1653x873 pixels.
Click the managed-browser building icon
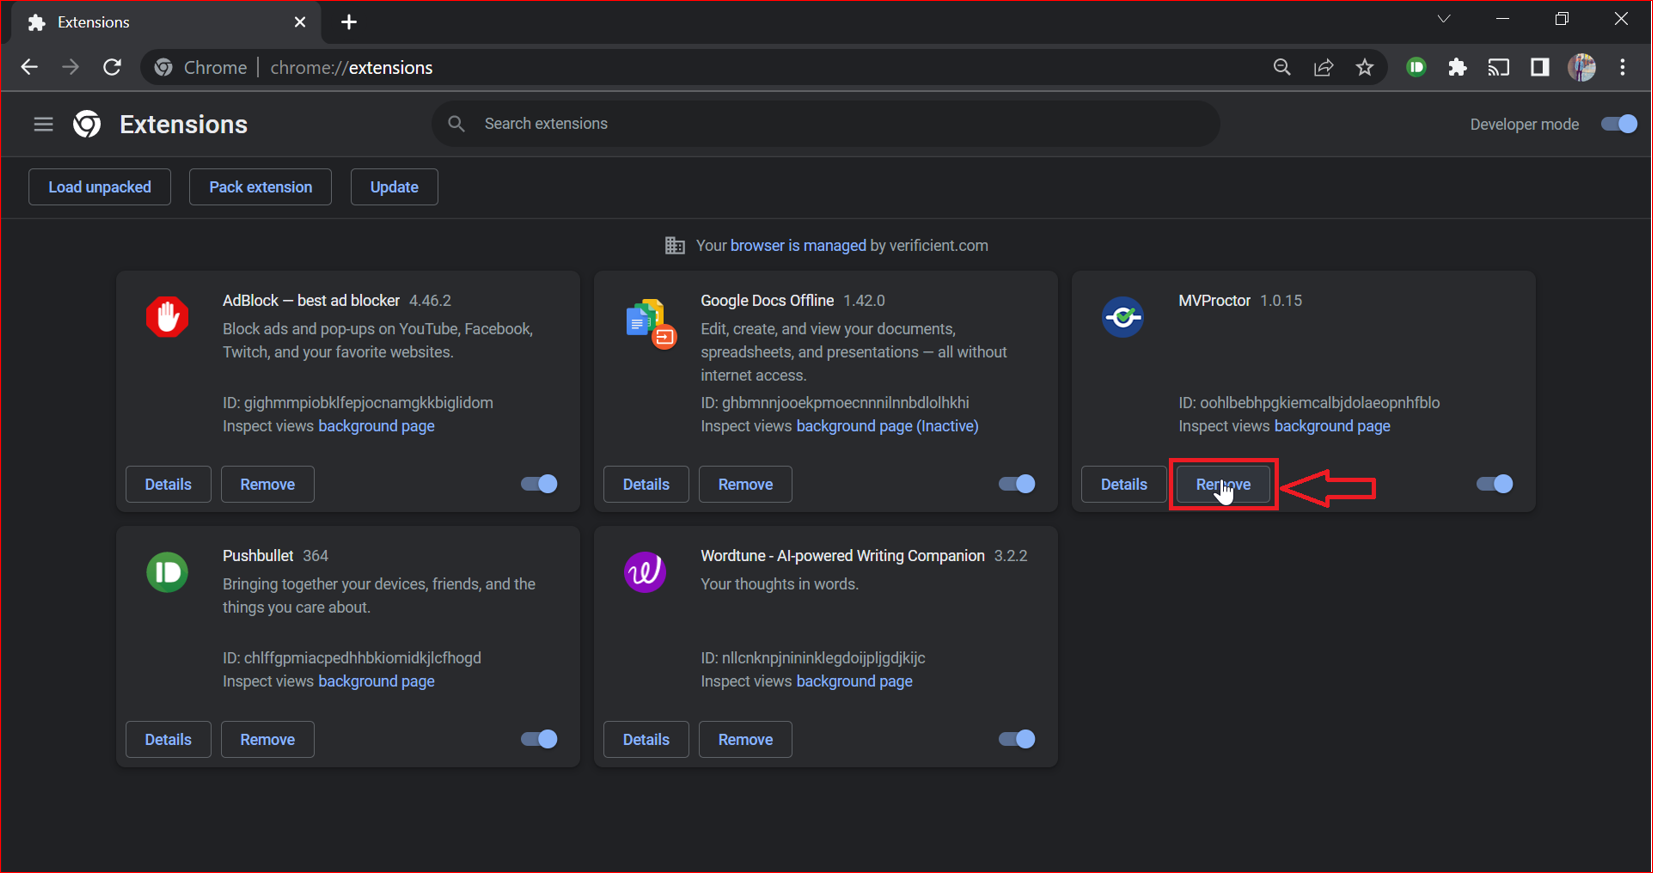675,245
